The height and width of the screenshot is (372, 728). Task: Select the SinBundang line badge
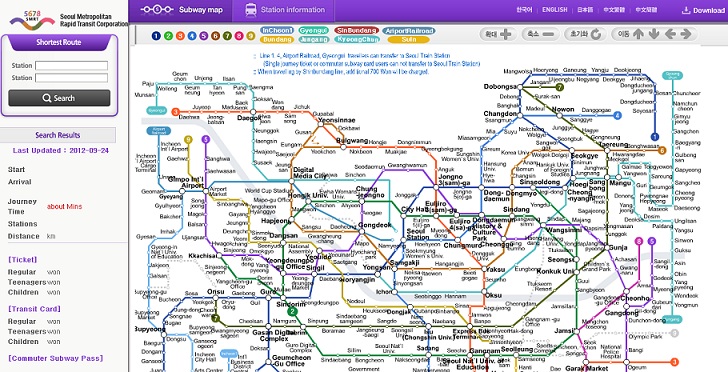point(356,31)
